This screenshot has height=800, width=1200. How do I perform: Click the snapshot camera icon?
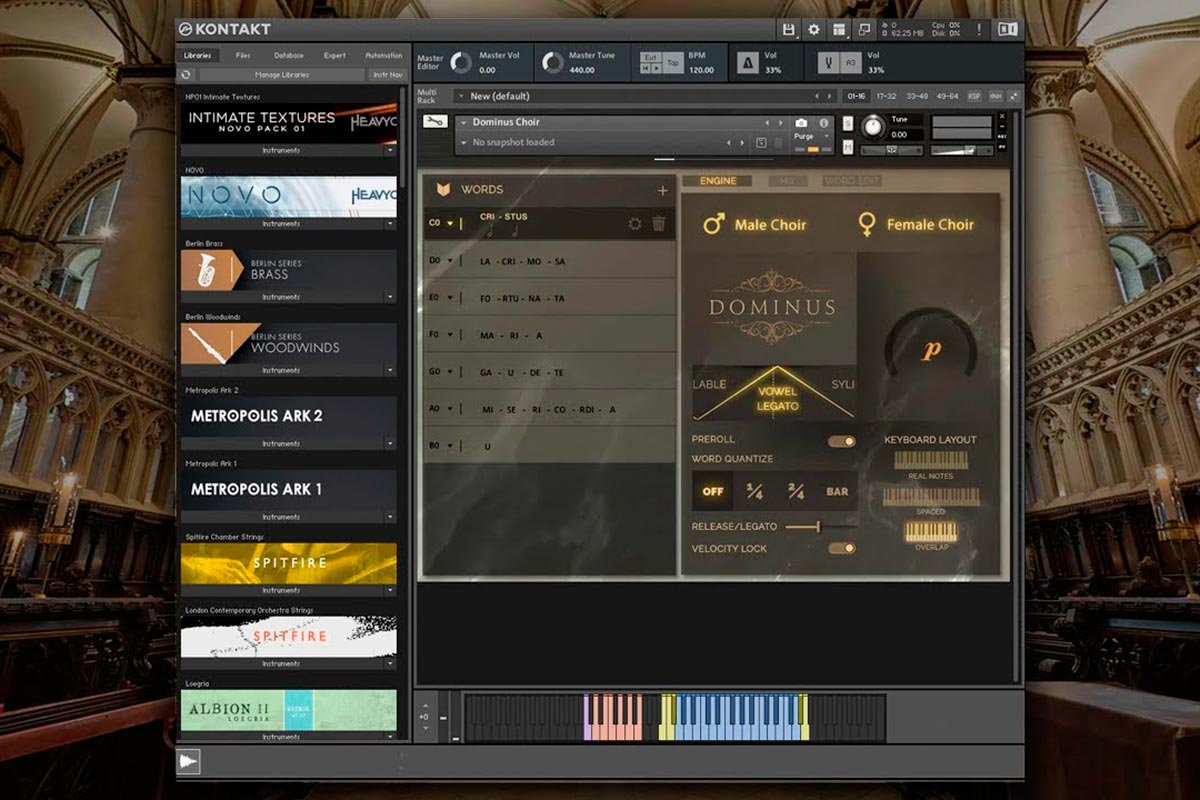801,123
